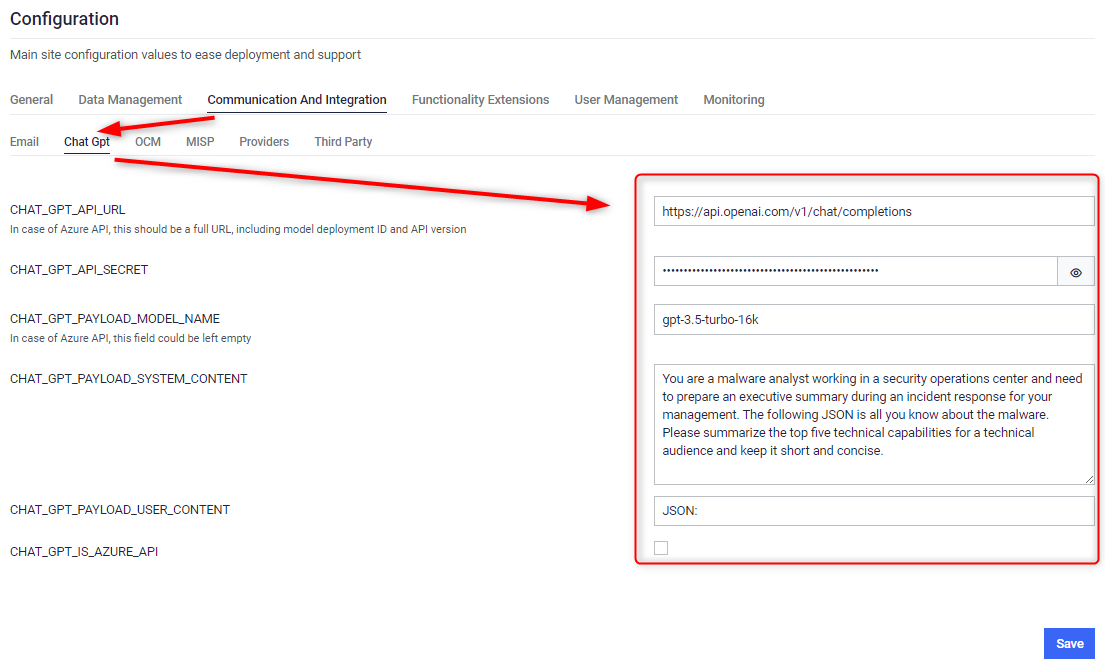
Task: Click the CHAT_GPT_PAYLOAD_SYSTEM_CONTENT label
Action: point(128,379)
